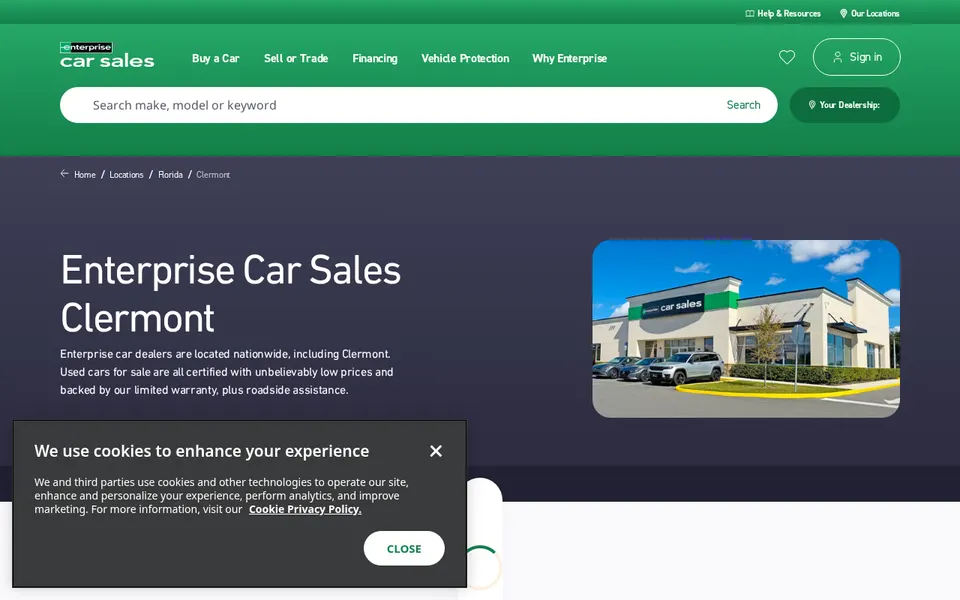Open the Why Enterprise menu

coord(569,58)
